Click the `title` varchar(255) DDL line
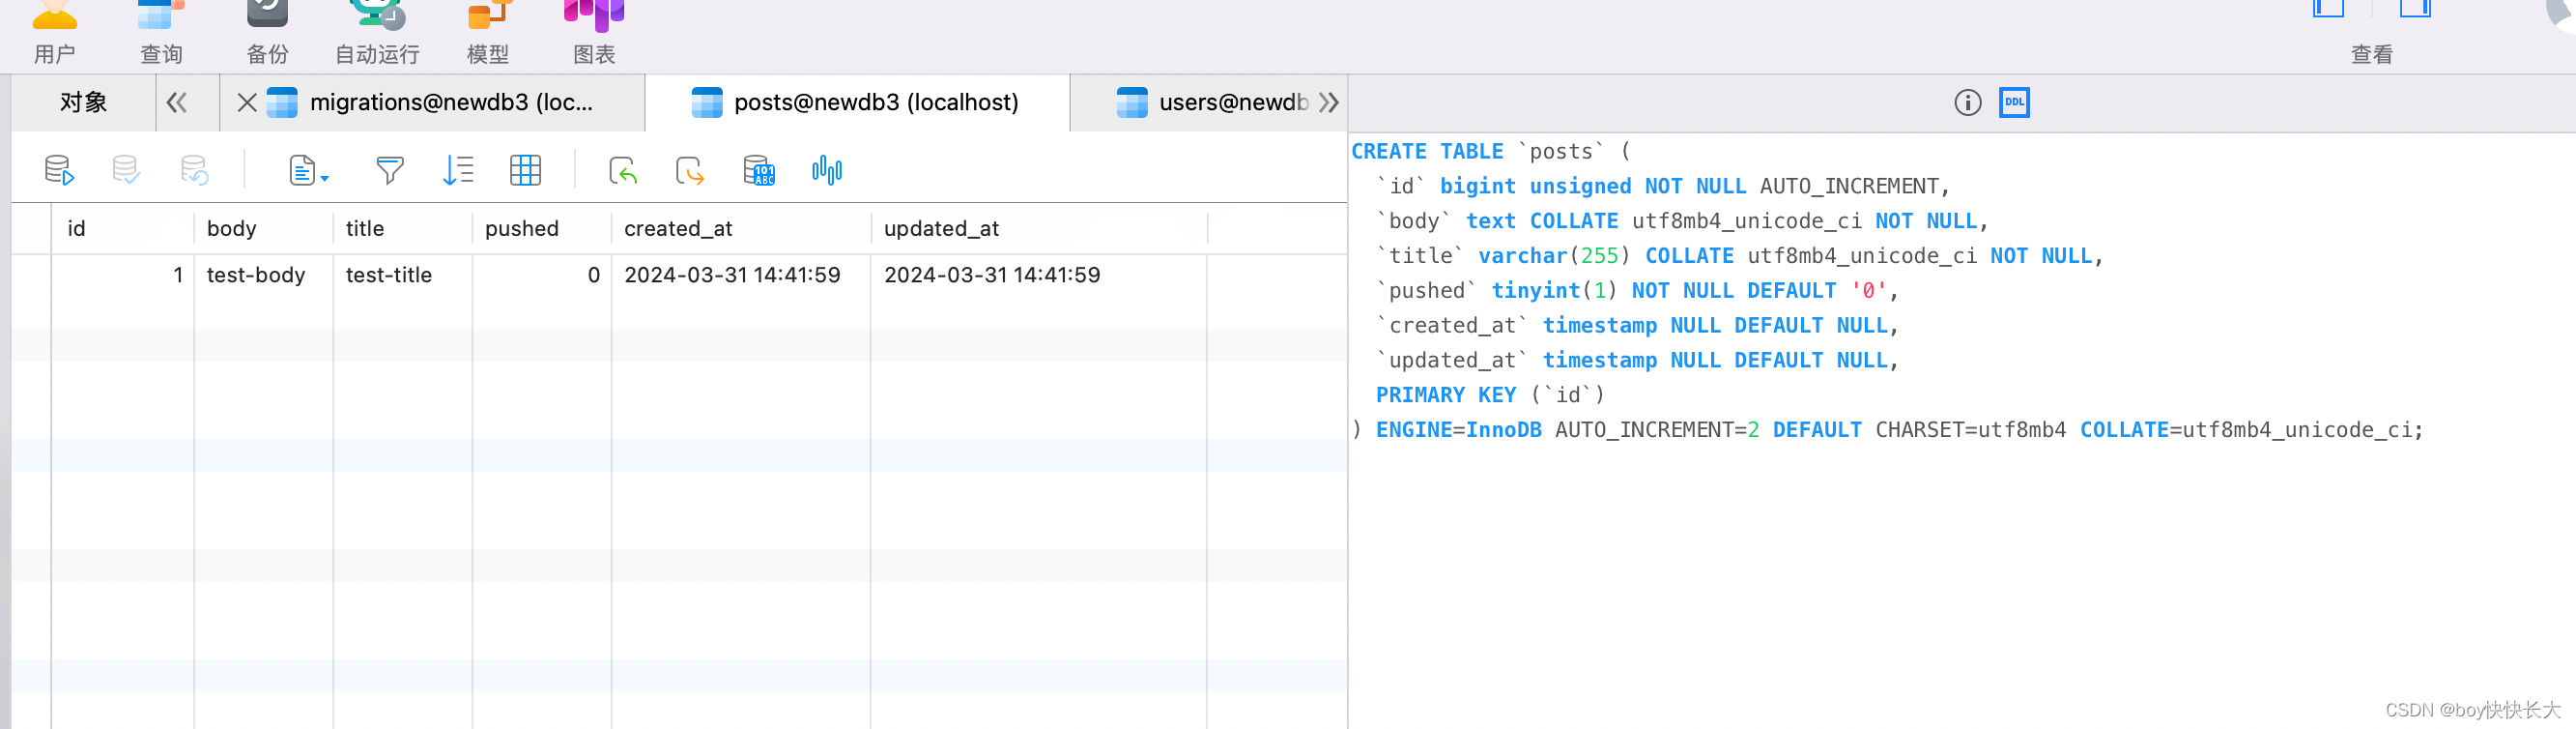Viewport: 2576px width, 729px height. pos(1740,256)
